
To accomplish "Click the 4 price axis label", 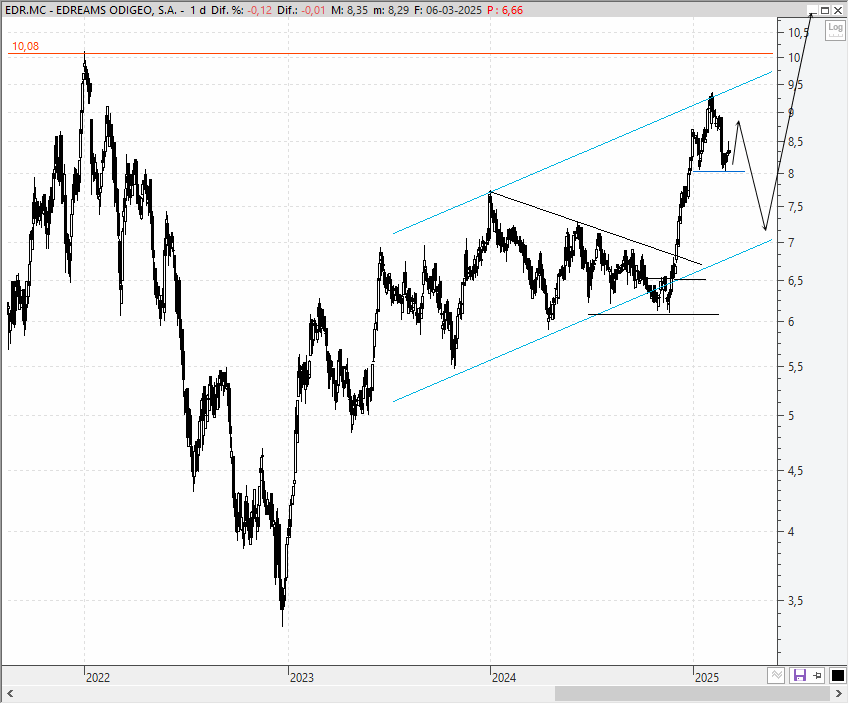I will tap(792, 532).
